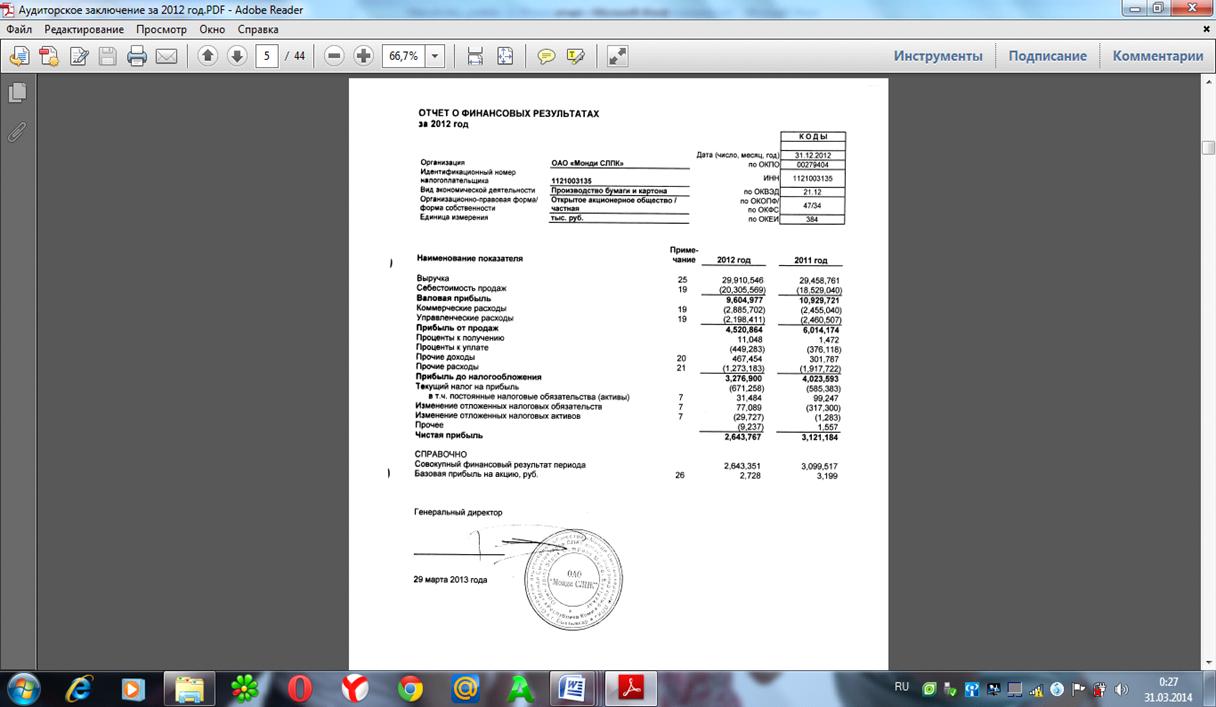This screenshot has height=707, width=1216.
Task: Launch Google Chrome from the taskbar
Action: pos(409,688)
